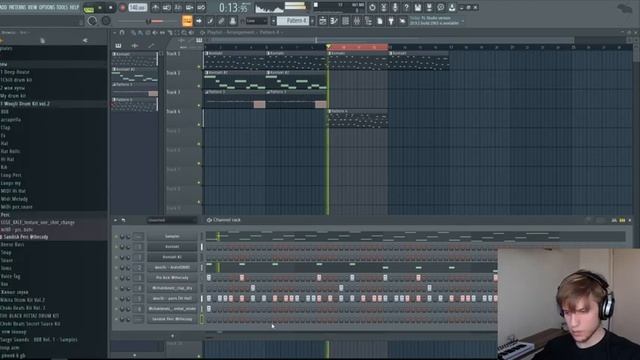Toggle the metronome in the recording panel
The width and height of the screenshot is (640, 360).
156,7
